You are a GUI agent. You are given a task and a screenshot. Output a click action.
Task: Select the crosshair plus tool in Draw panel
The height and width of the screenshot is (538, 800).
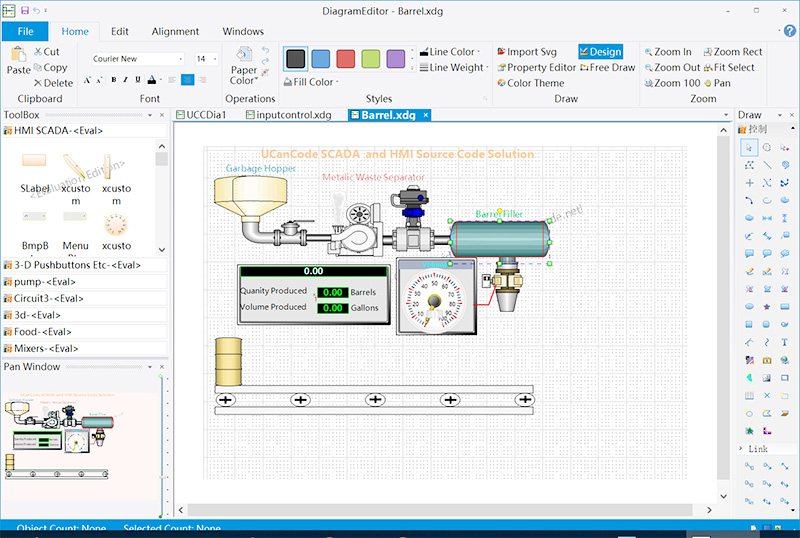pos(749,183)
